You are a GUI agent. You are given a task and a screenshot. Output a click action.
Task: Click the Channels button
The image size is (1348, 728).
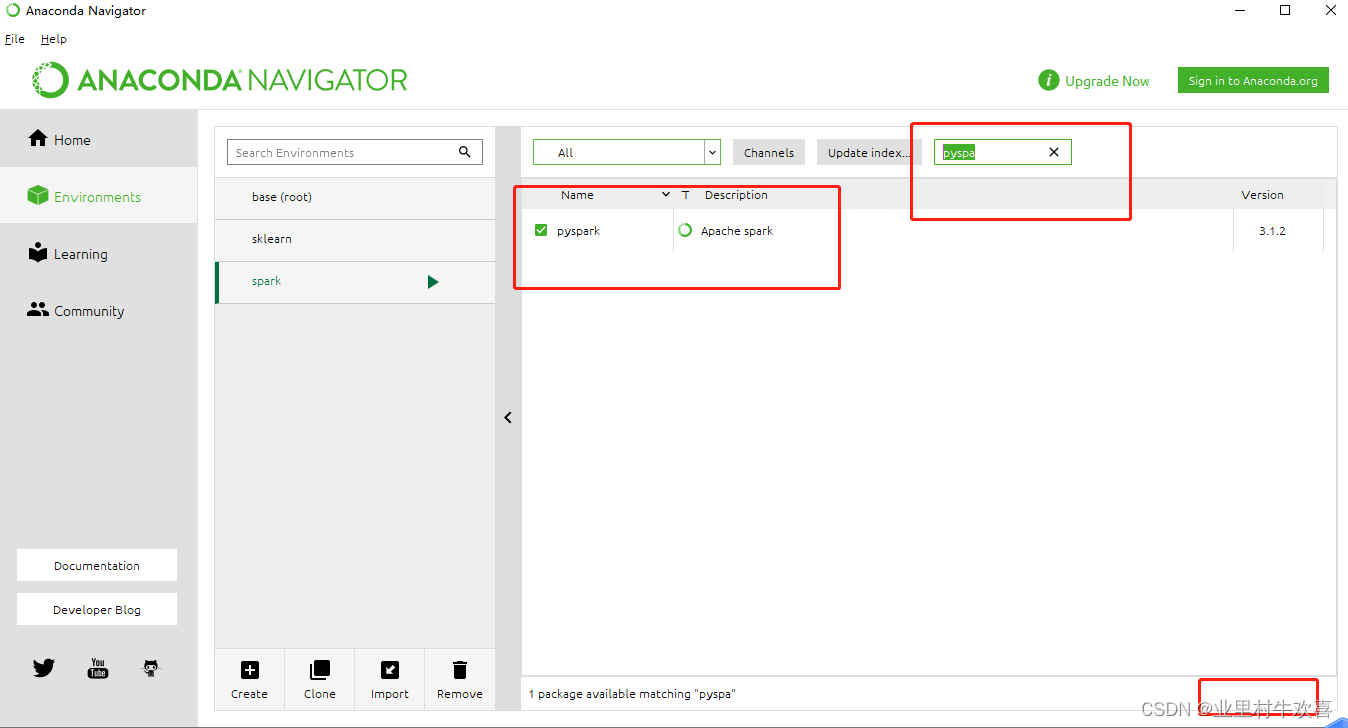pyautogui.click(x=769, y=152)
